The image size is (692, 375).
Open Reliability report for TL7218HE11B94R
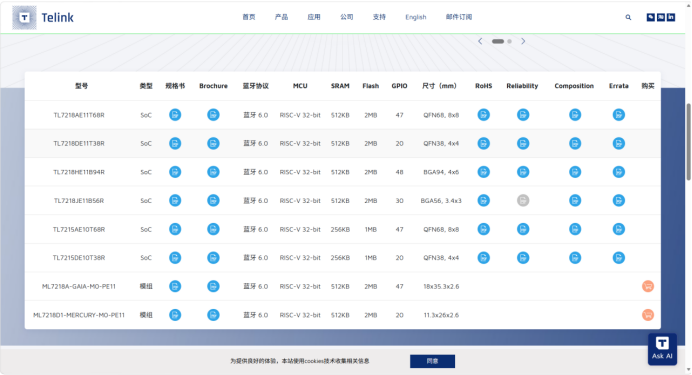click(523, 172)
